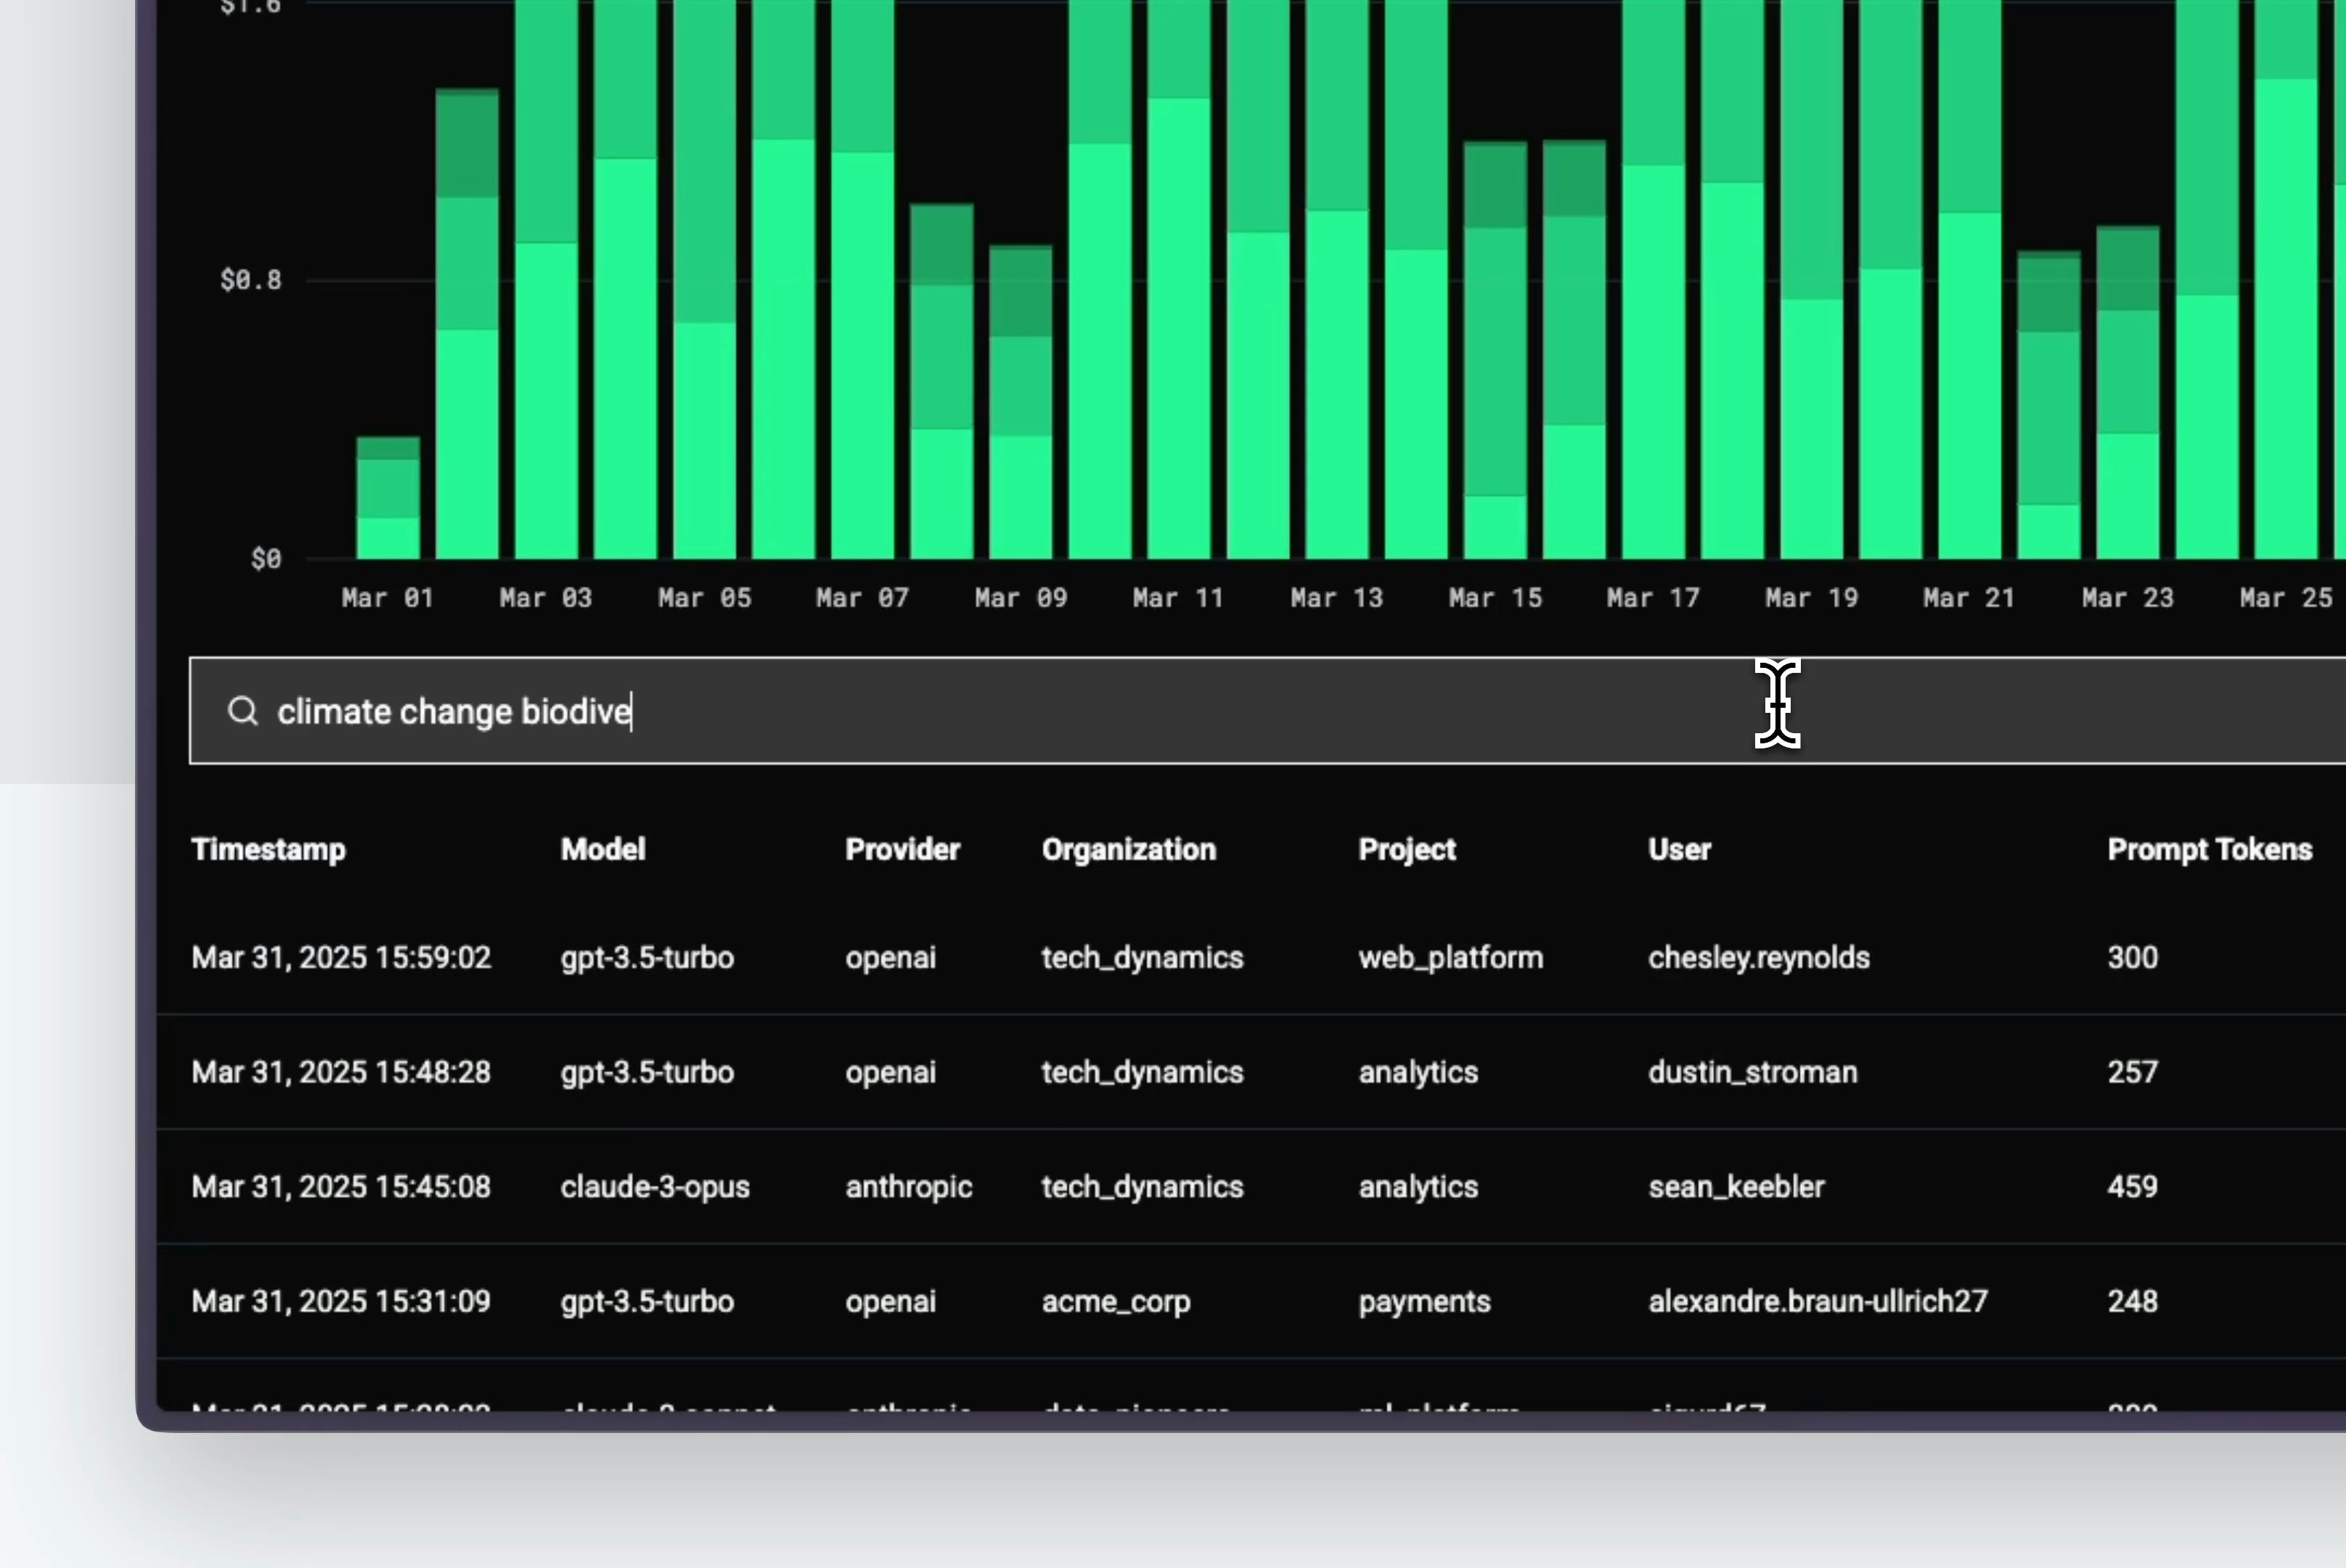Open the chesley.reynolds log row

(1758, 958)
